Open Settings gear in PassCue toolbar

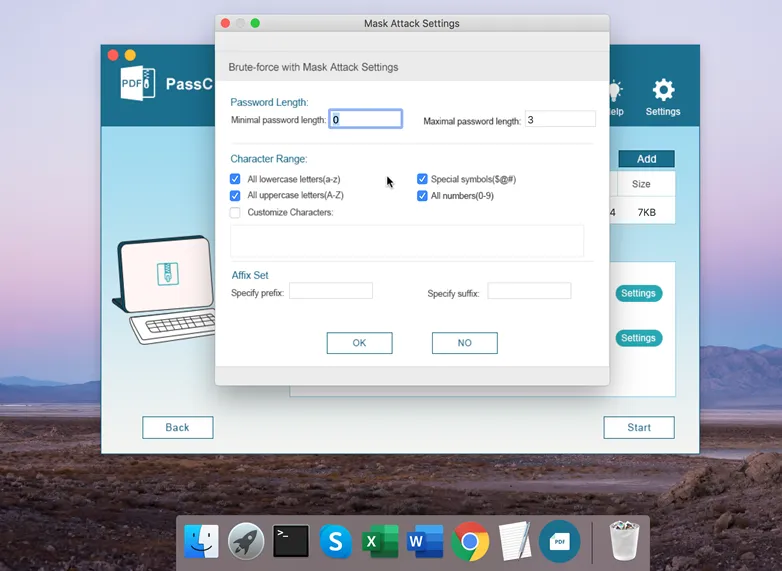coord(663,97)
